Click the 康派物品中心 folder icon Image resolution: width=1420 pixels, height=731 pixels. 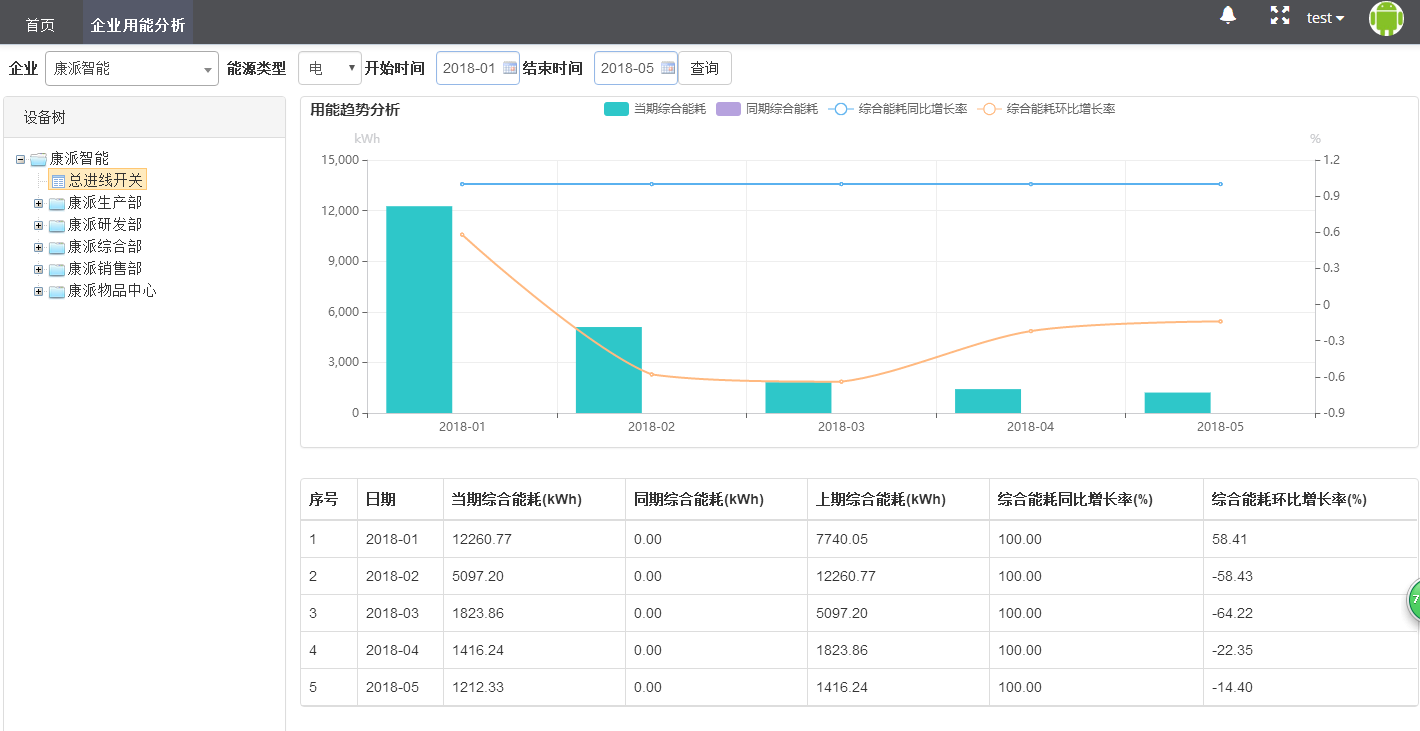(57, 291)
